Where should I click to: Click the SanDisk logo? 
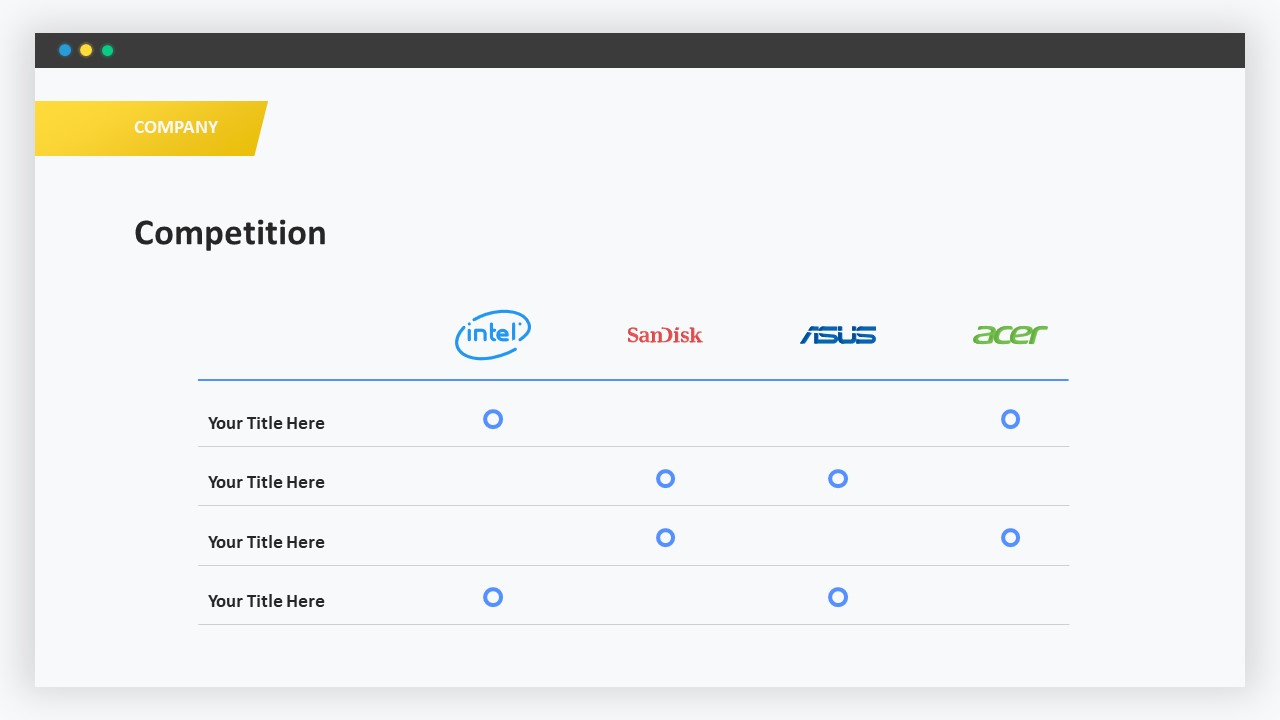click(x=665, y=335)
